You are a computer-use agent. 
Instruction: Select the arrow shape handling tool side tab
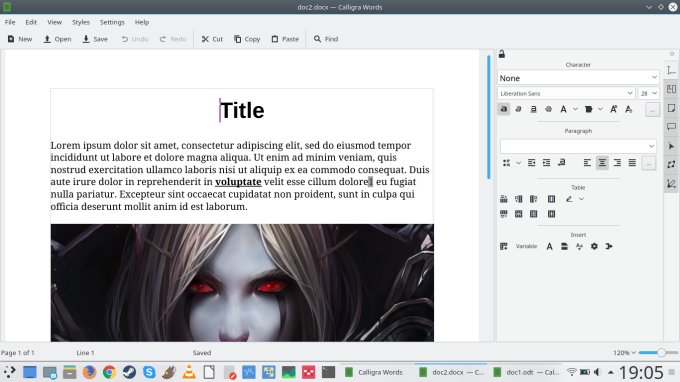[x=671, y=146]
